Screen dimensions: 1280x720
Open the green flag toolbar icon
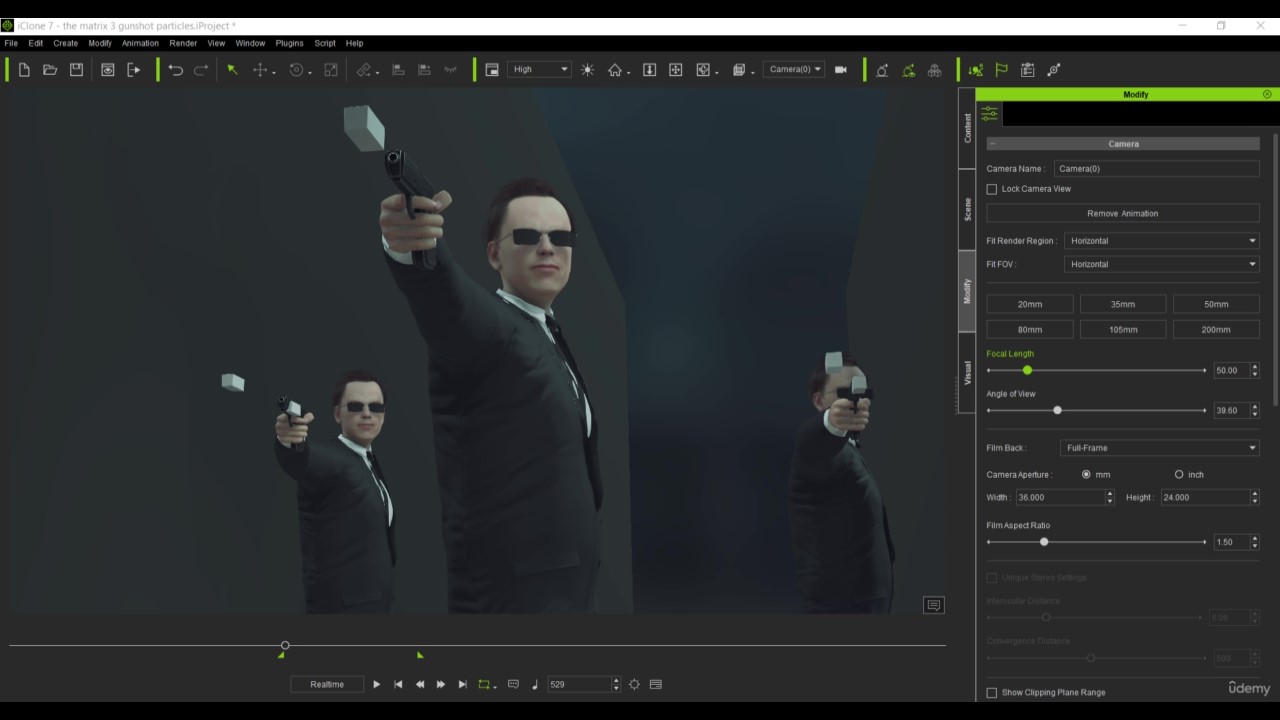click(x=1001, y=70)
